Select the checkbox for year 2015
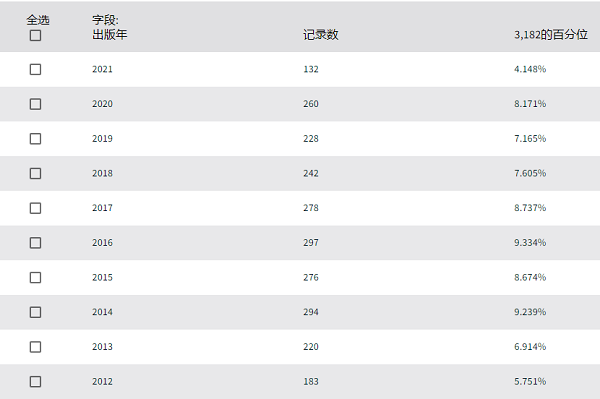The height and width of the screenshot is (399, 600). coord(36,277)
